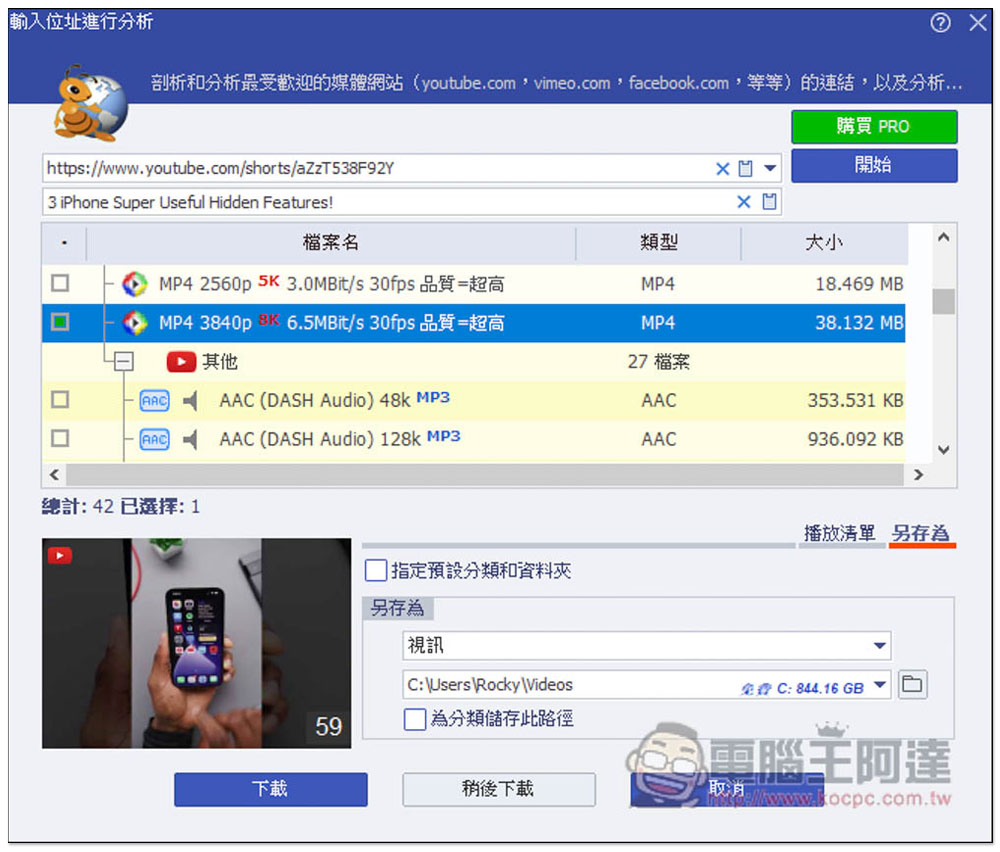Screen dimensions: 1000x852
Task: Select the 18.469 MB size cell
Action: click(858, 284)
